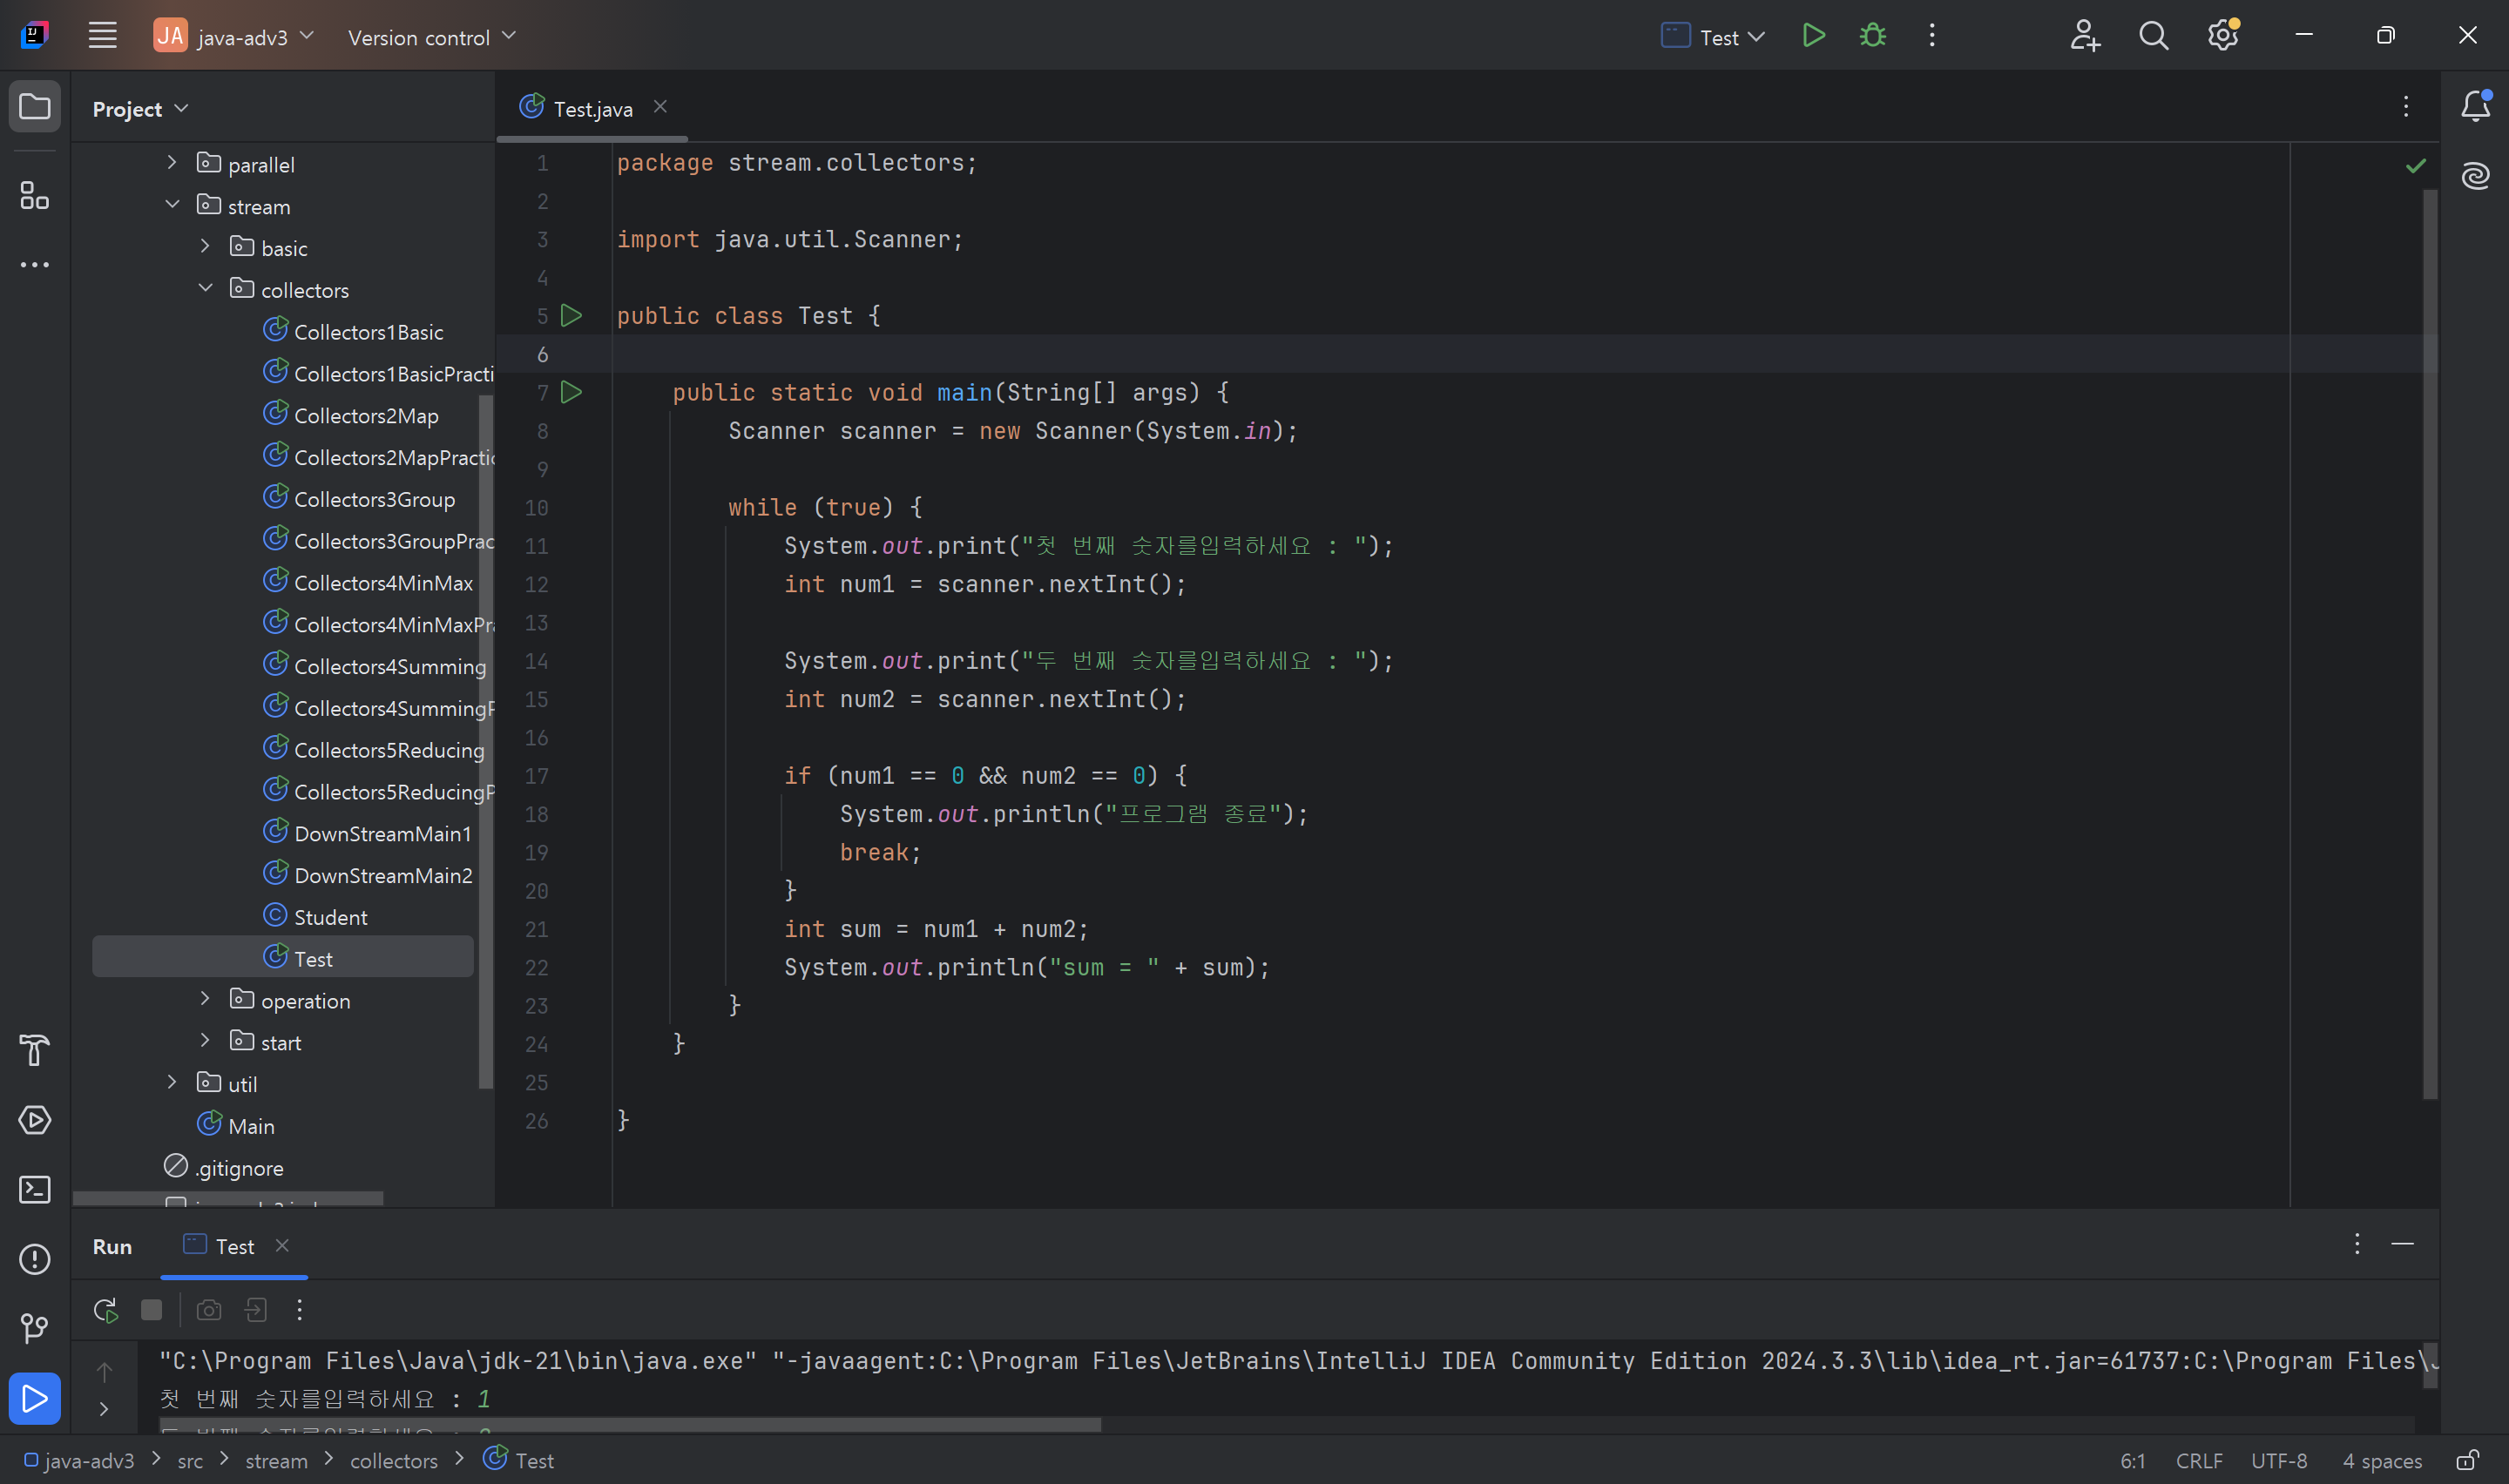Screen dimensions: 2509x1484
Task: Collapse the stream folder
Action: pyautogui.click(x=172, y=205)
